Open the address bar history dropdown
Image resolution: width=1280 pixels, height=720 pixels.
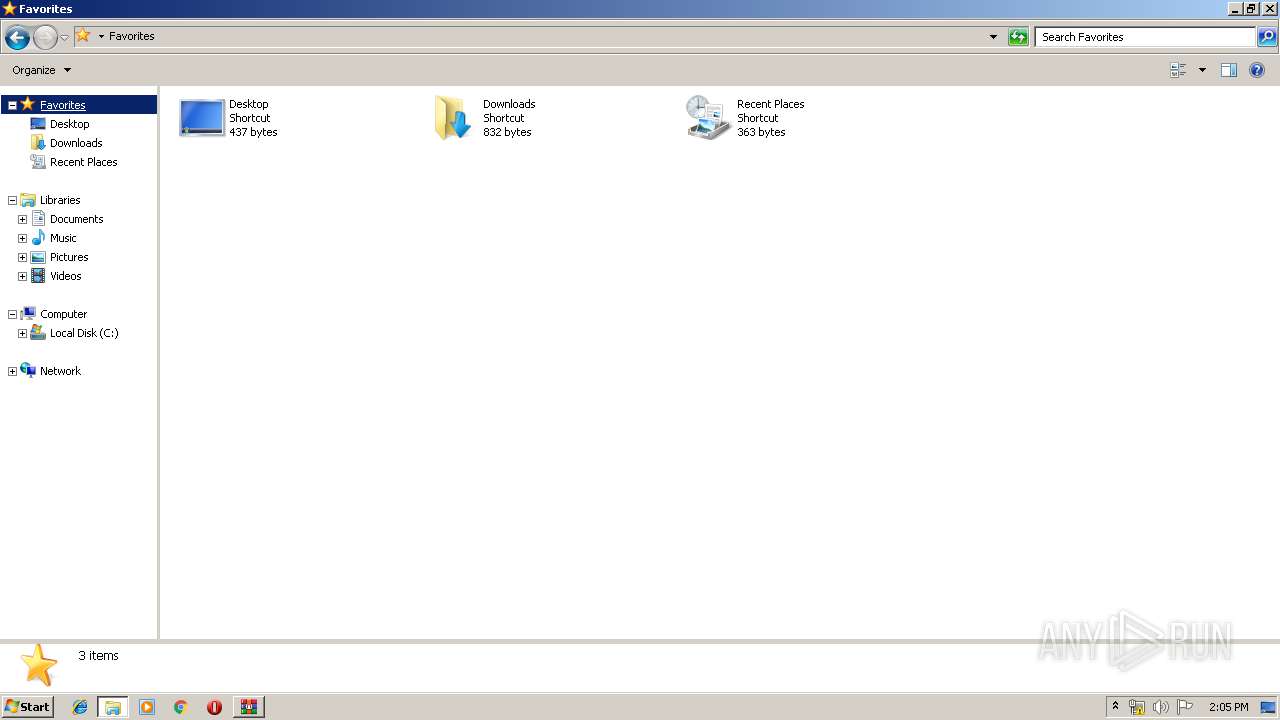click(x=993, y=37)
